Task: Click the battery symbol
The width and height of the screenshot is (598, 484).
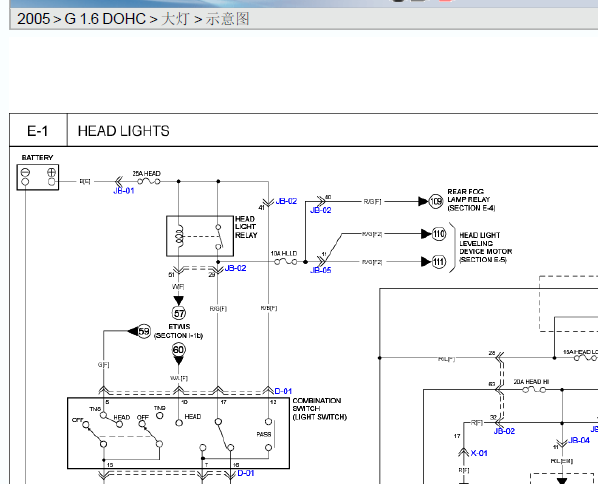Action: click(x=38, y=177)
